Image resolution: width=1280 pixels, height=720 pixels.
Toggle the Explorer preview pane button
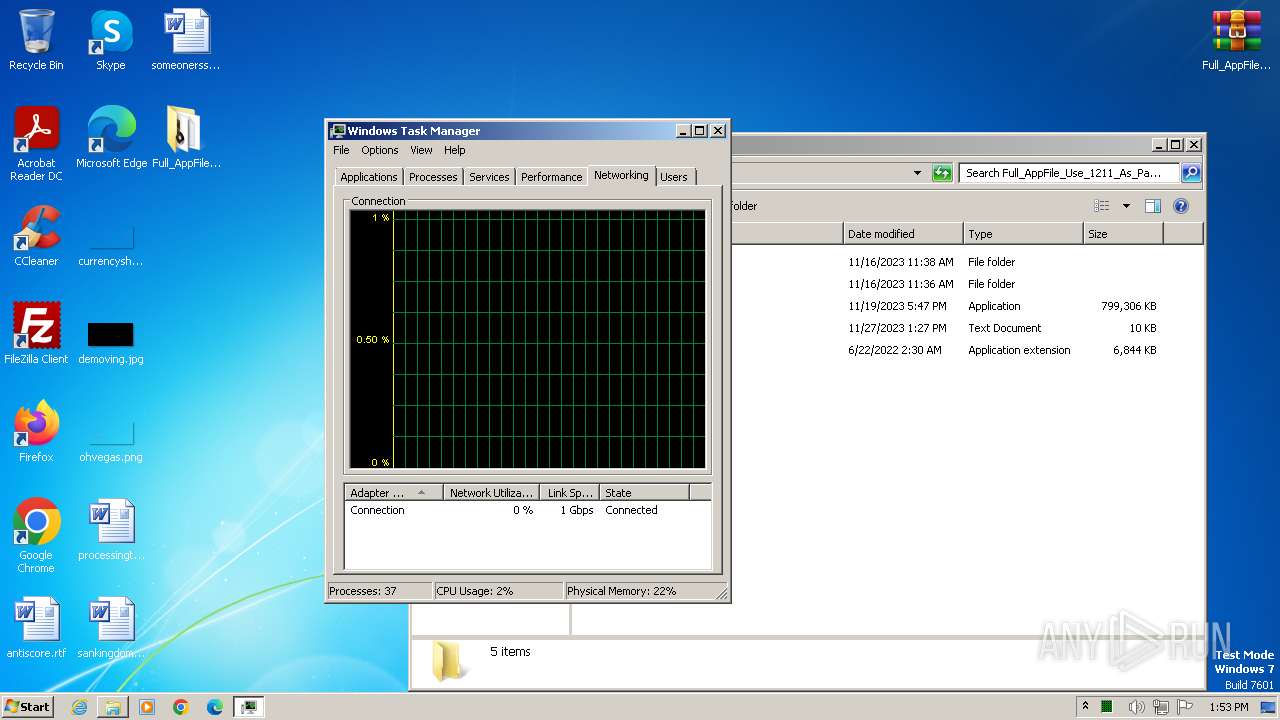pyautogui.click(x=1152, y=206)
